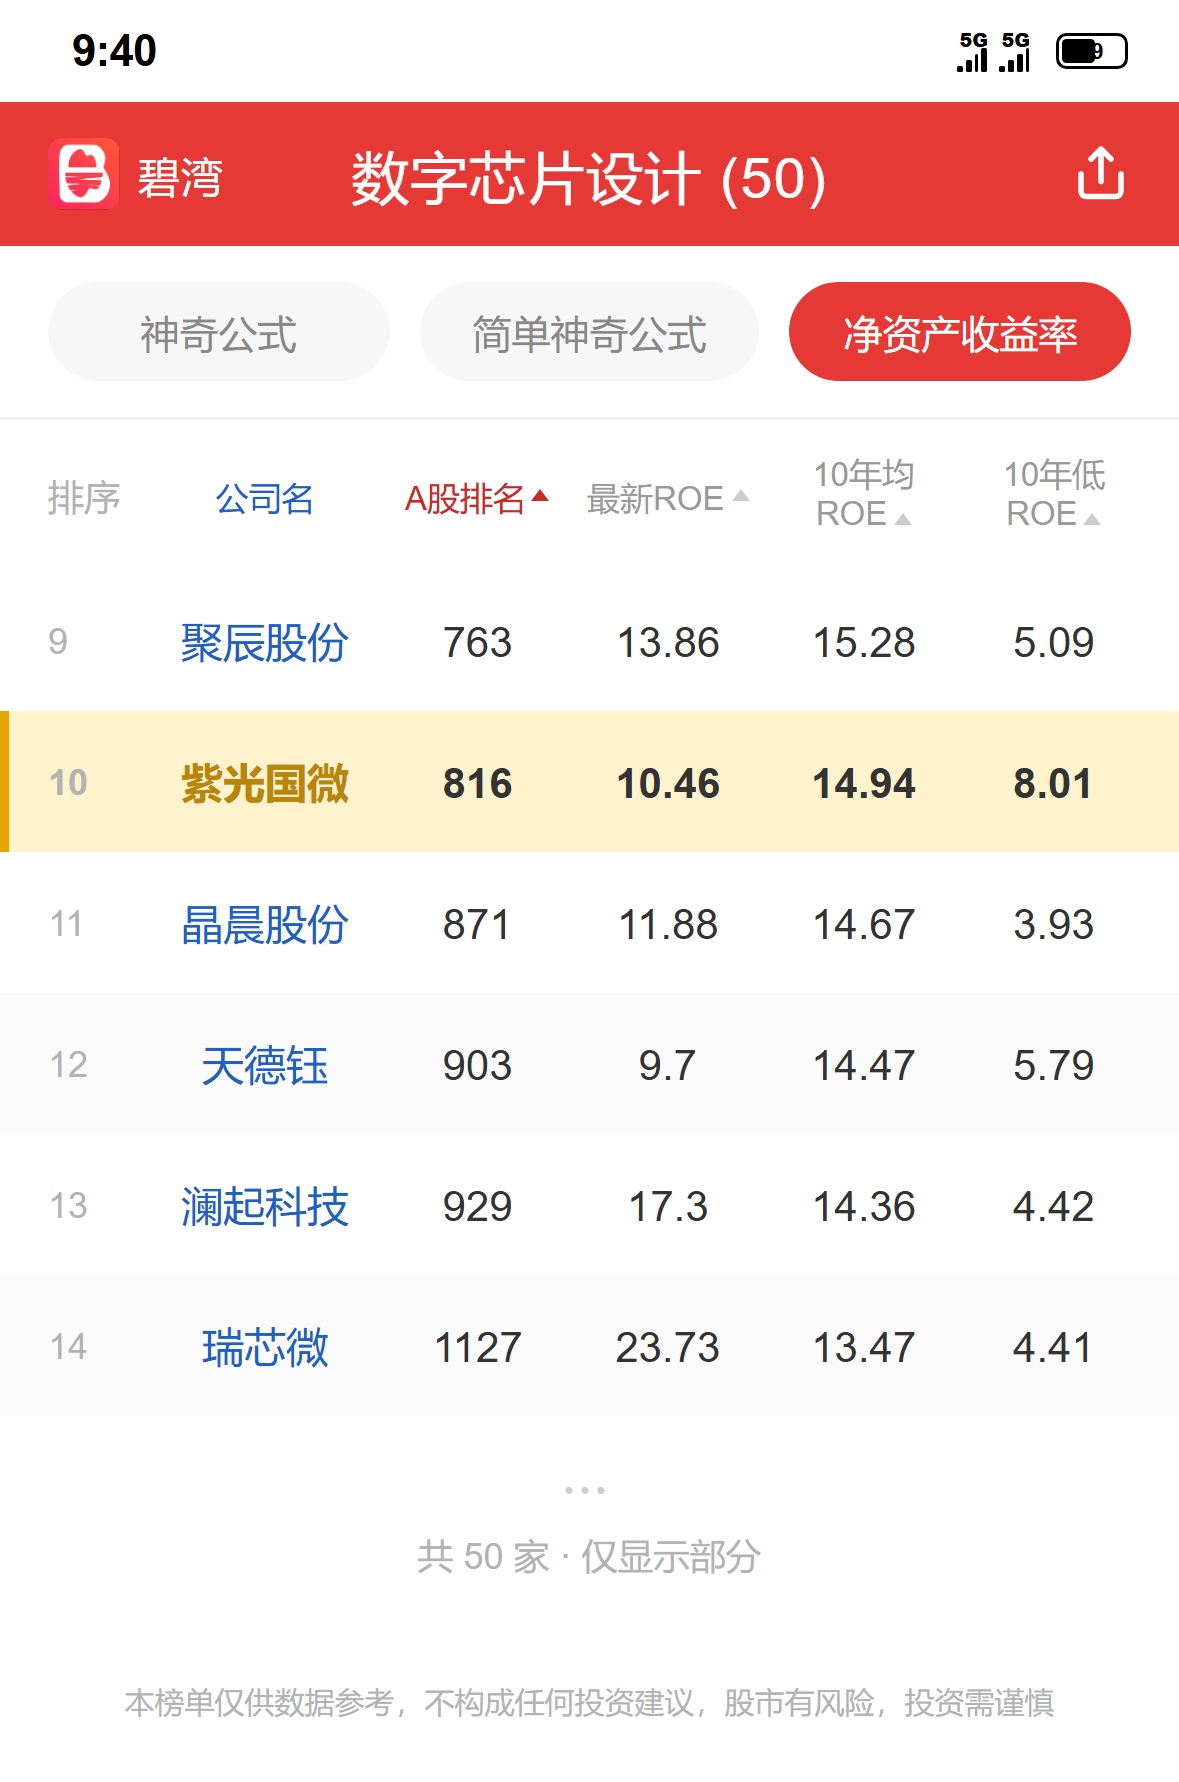1179x1782 pixels.
Task: Open company 天德钰
Action: [265, 1065]
